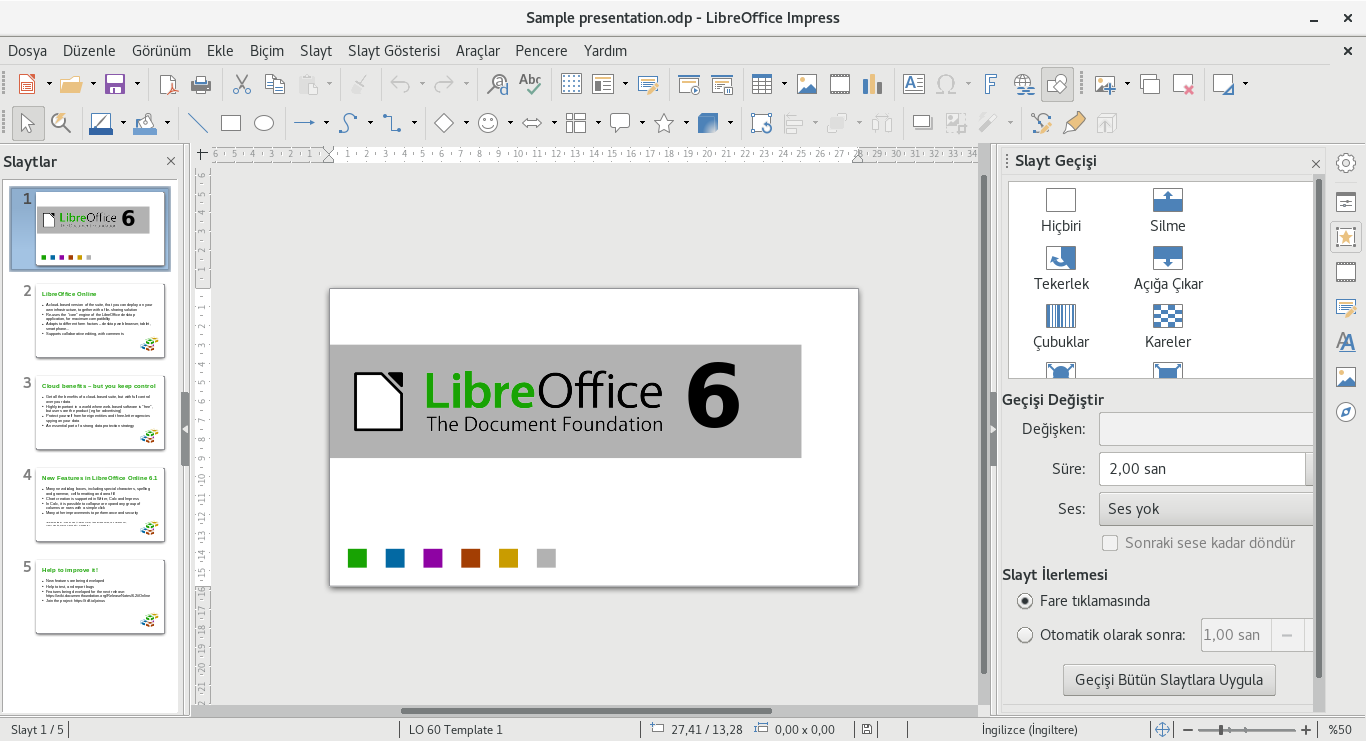Select the Ellipse drawing tool
The image size is (1366, 741).
click(264, 123)
